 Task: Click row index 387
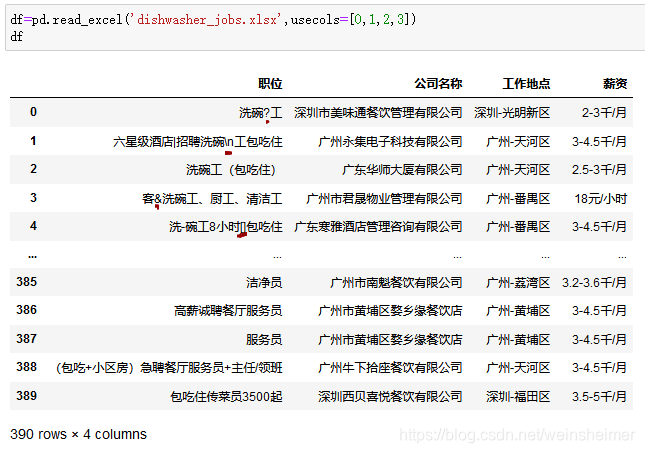pyautogui.click(x=27, y=339)
